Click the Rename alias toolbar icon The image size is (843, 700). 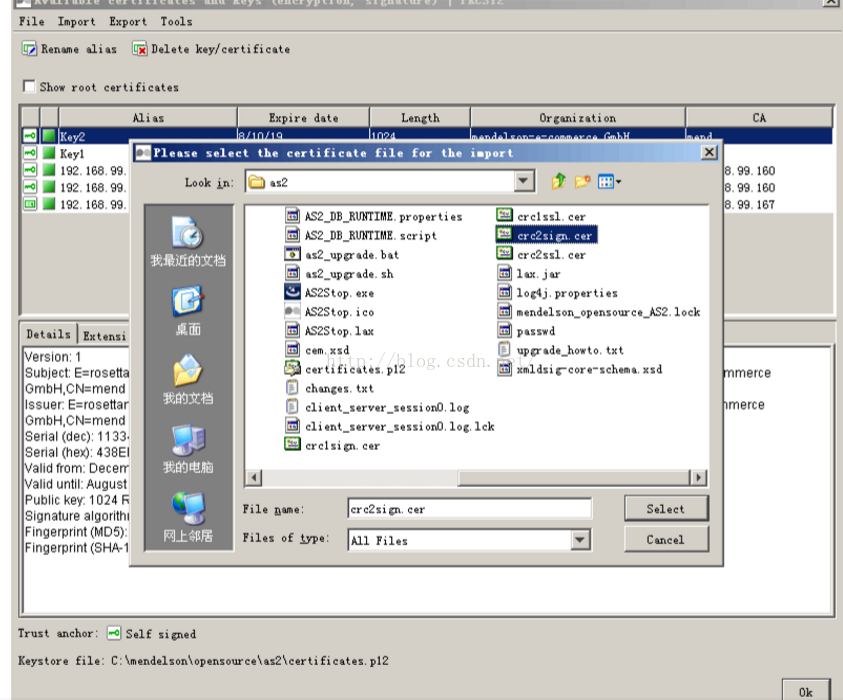point(29,49)
